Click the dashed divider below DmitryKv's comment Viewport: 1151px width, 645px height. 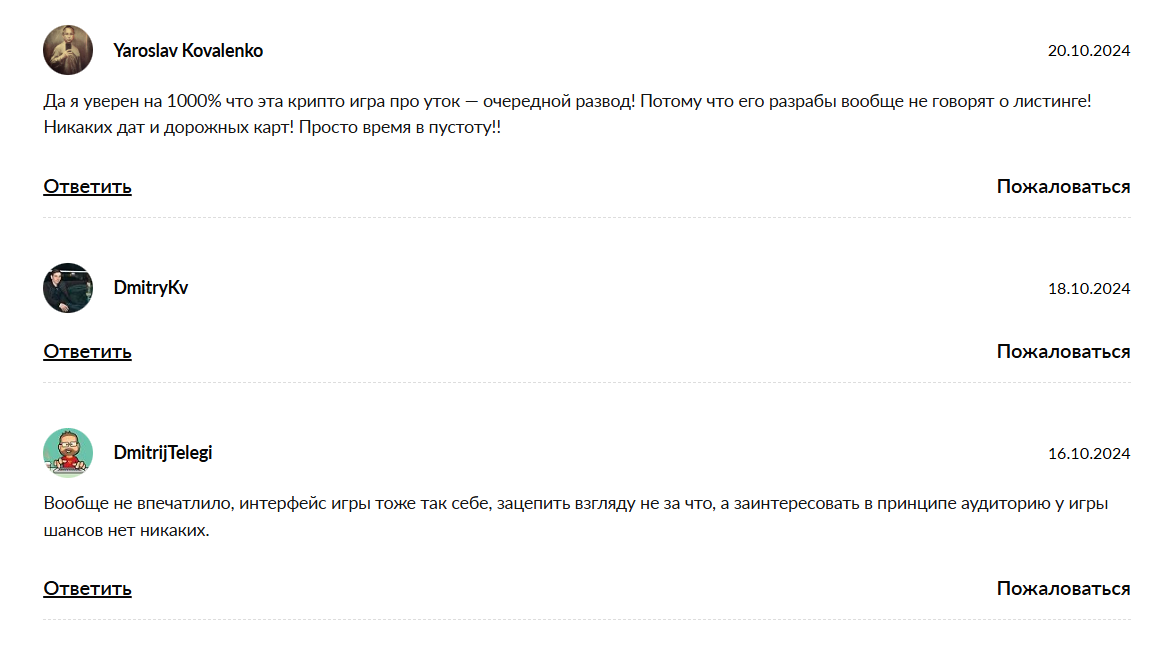pyautogui.click(x=587, y=383)
